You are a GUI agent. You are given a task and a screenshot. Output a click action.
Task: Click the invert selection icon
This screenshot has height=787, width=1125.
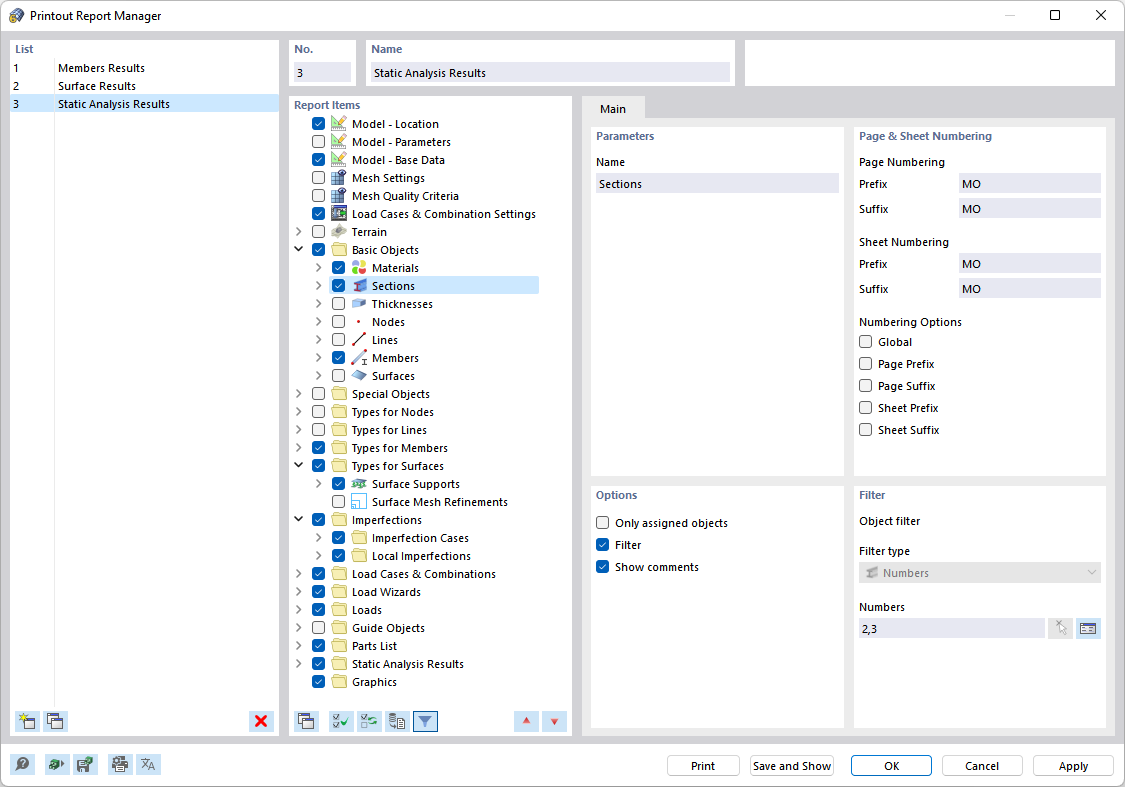click(369, 721)
